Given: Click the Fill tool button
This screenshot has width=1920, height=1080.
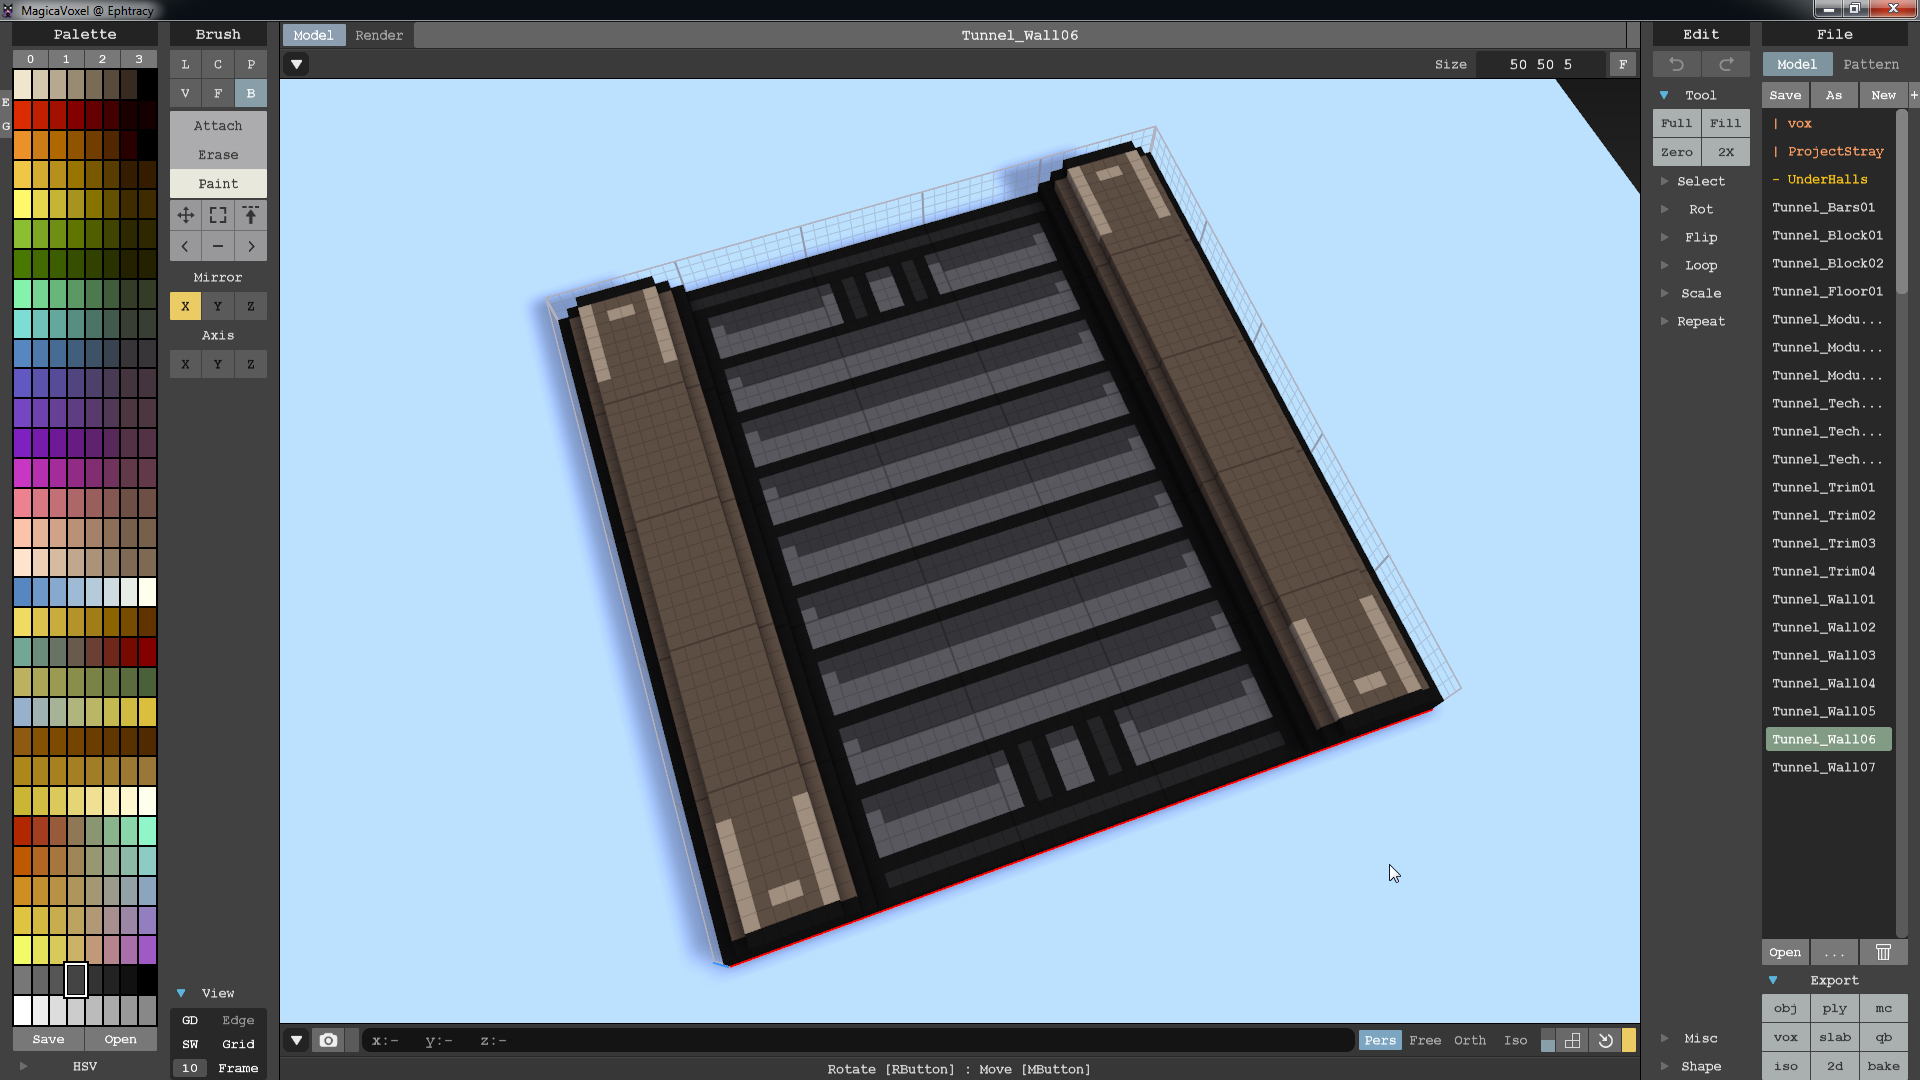Looking at the screenshot, I should tap(1726, 123).
